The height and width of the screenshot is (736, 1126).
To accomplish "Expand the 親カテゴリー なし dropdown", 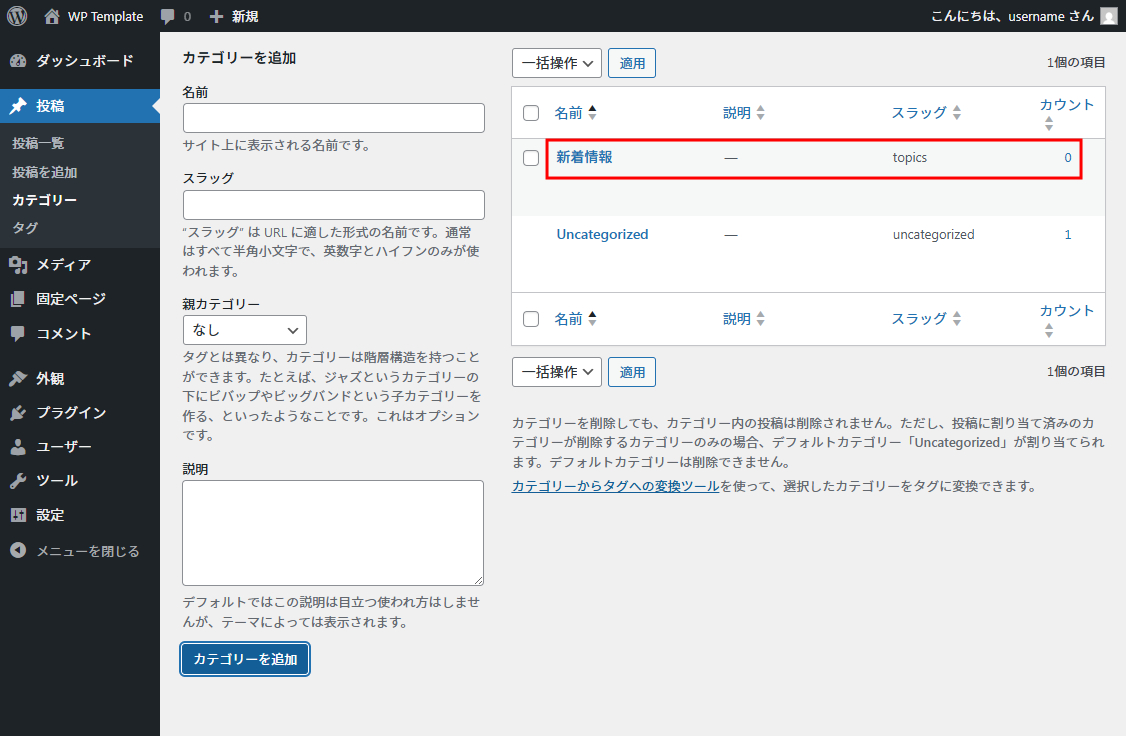I will (x=245, y=330).
